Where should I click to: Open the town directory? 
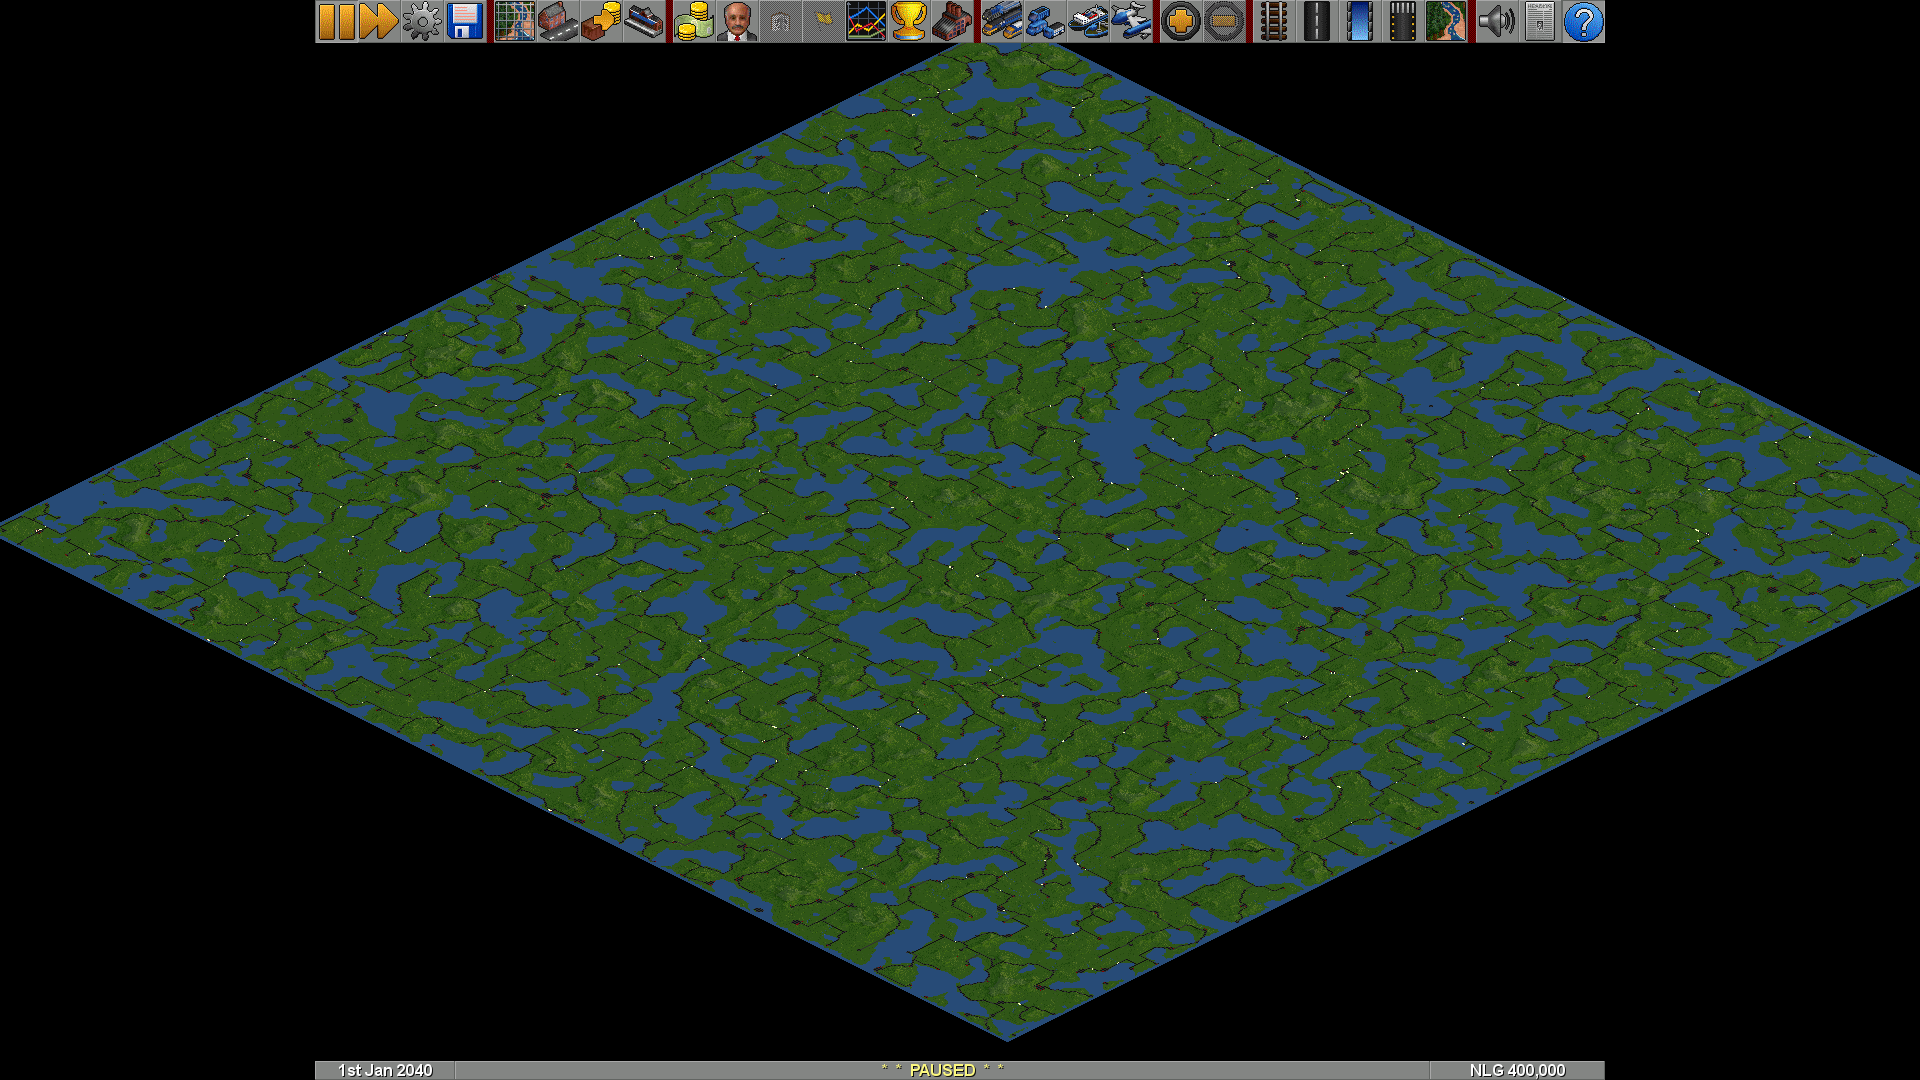[x=558, y=21]
